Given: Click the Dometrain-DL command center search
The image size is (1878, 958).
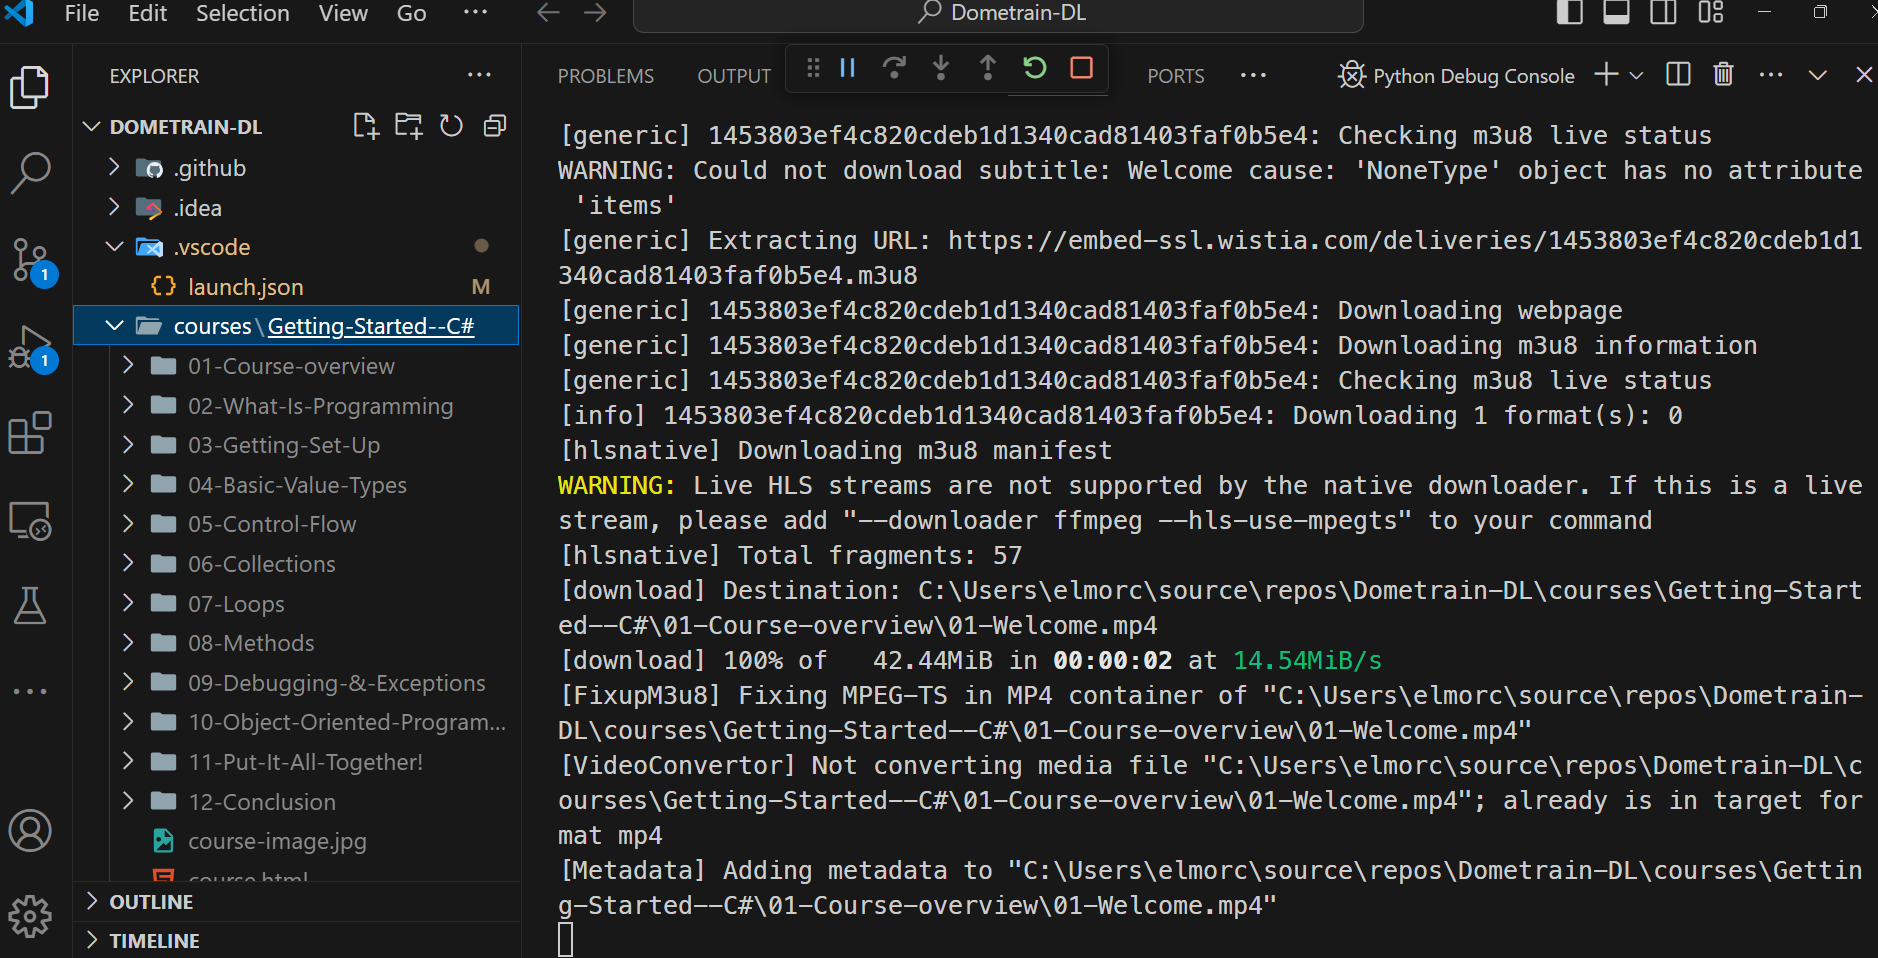Looking at the screenshot, I should 998,14.
